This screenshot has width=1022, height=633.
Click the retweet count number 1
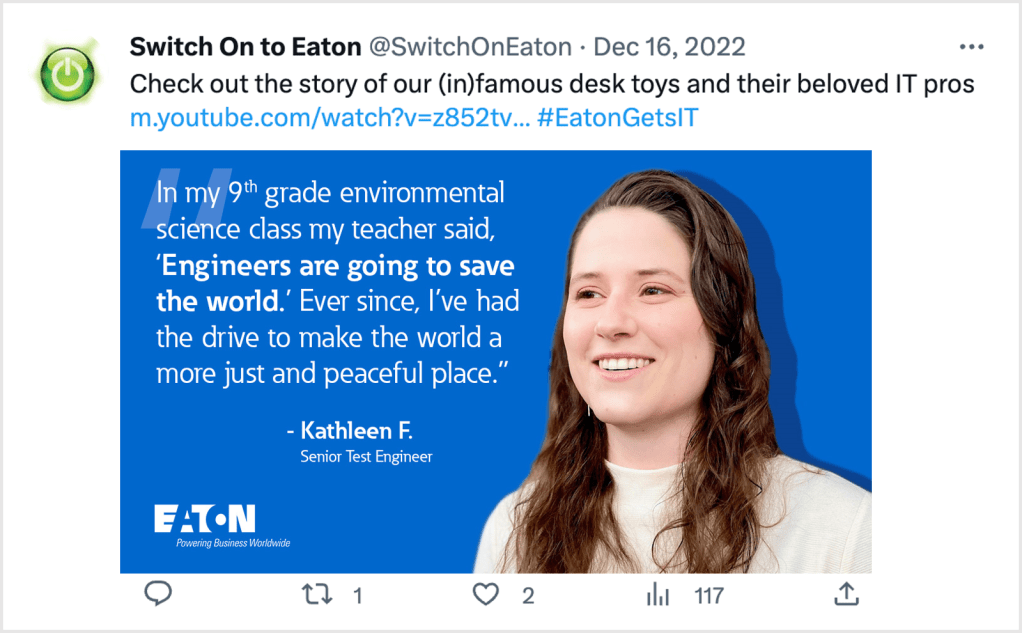point(358,596)
